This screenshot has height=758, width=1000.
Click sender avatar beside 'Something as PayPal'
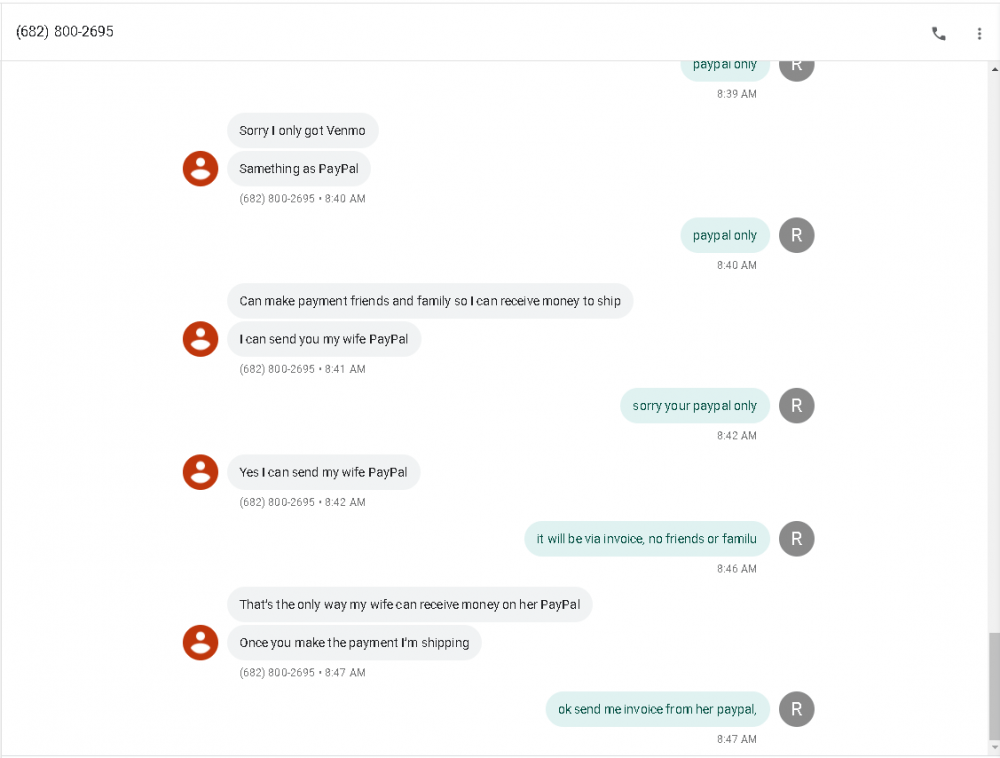pyautogui.click(x=200, y=169)
